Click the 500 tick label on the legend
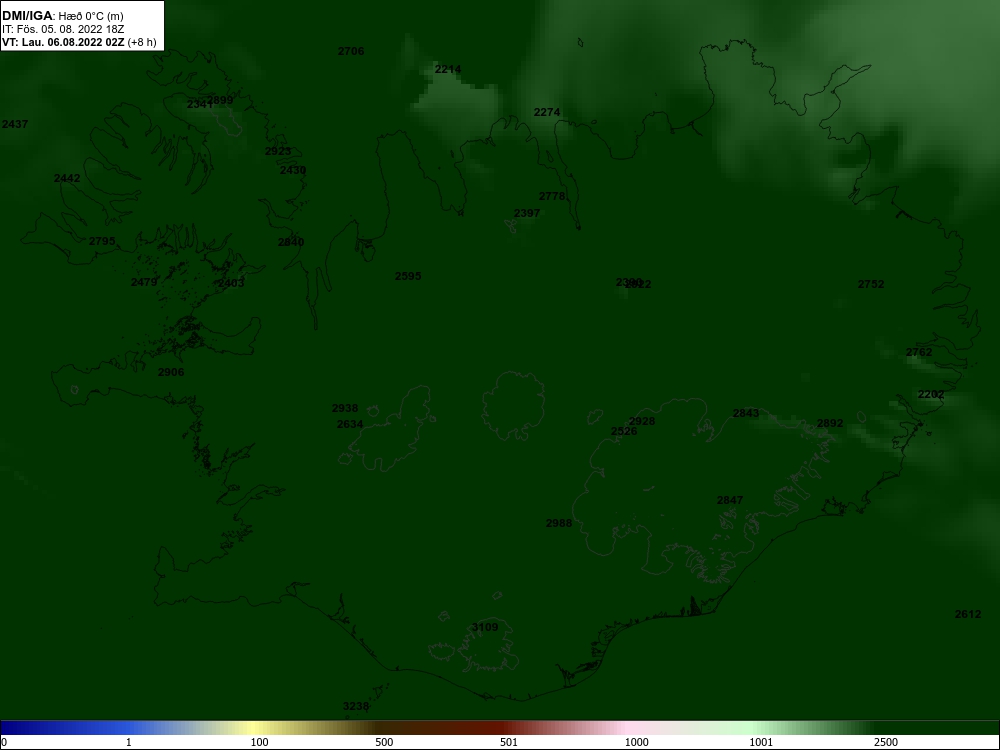Viewport: 1000px width, 750px height. [384, 742]
